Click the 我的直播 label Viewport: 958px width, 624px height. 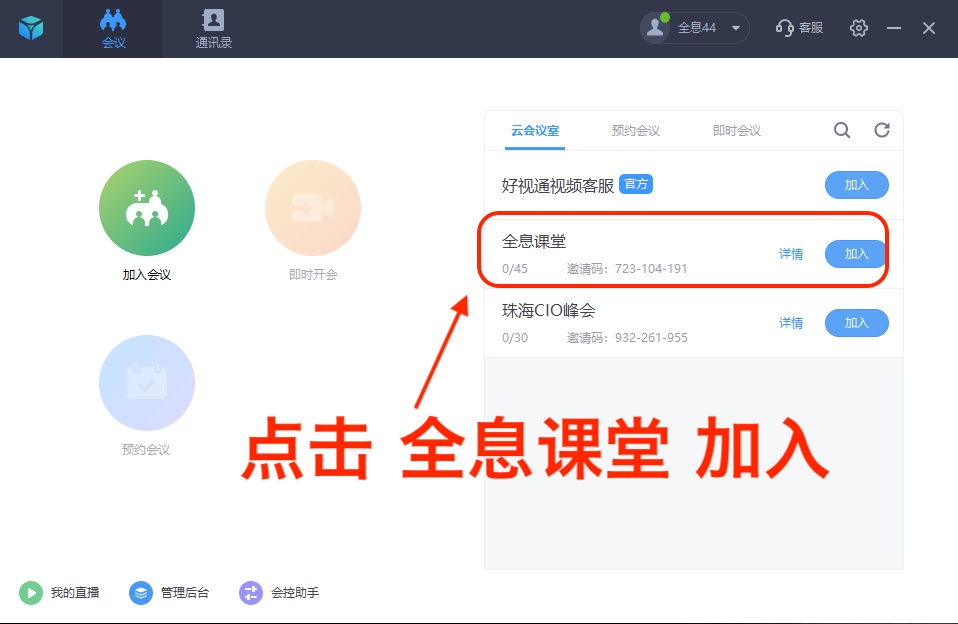point(75,593)
